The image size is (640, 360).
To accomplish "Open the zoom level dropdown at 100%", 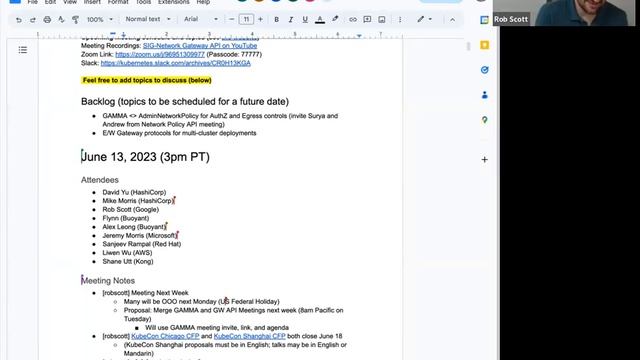I will click(x=100, y=20).
